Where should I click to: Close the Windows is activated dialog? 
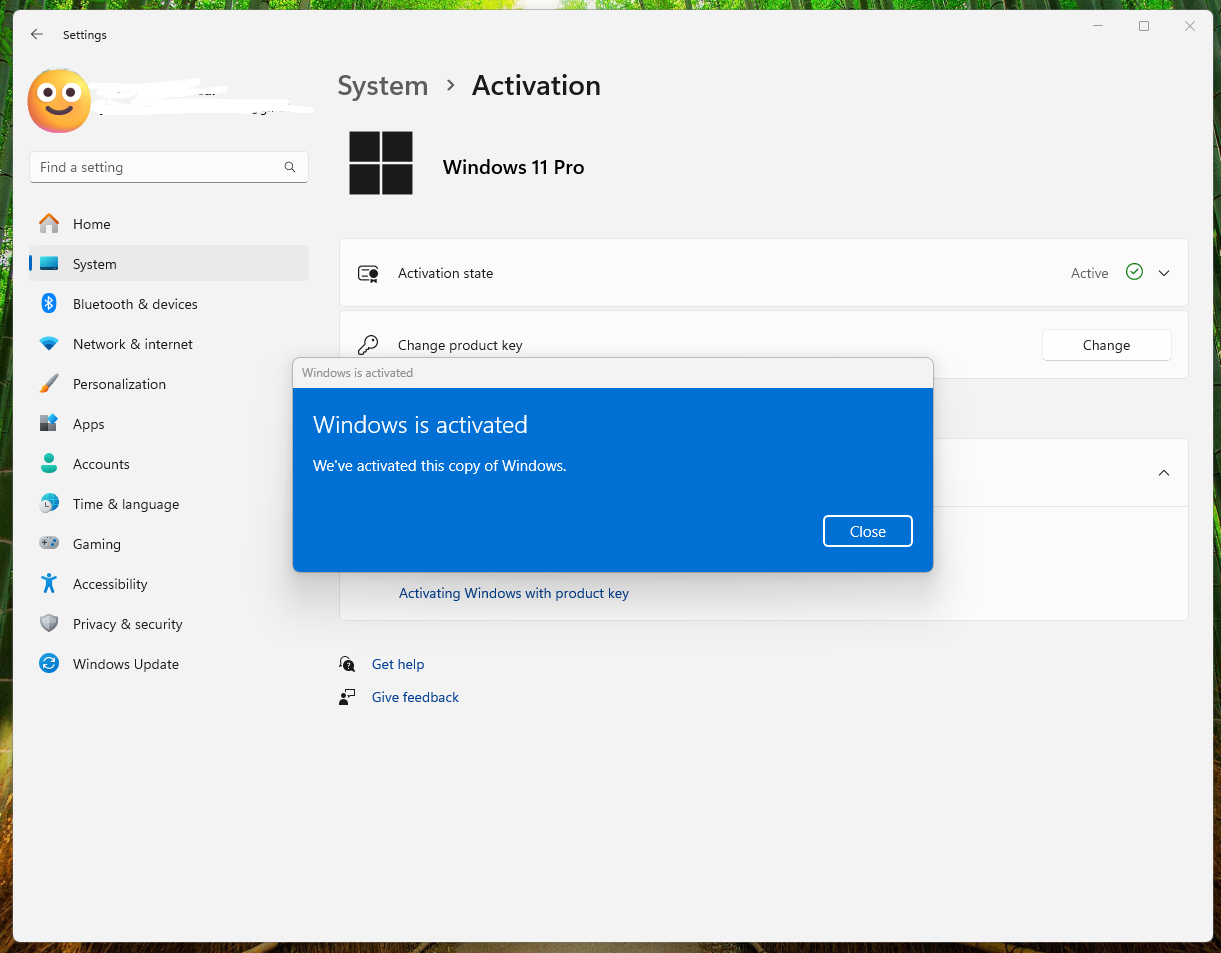point(867,532)
